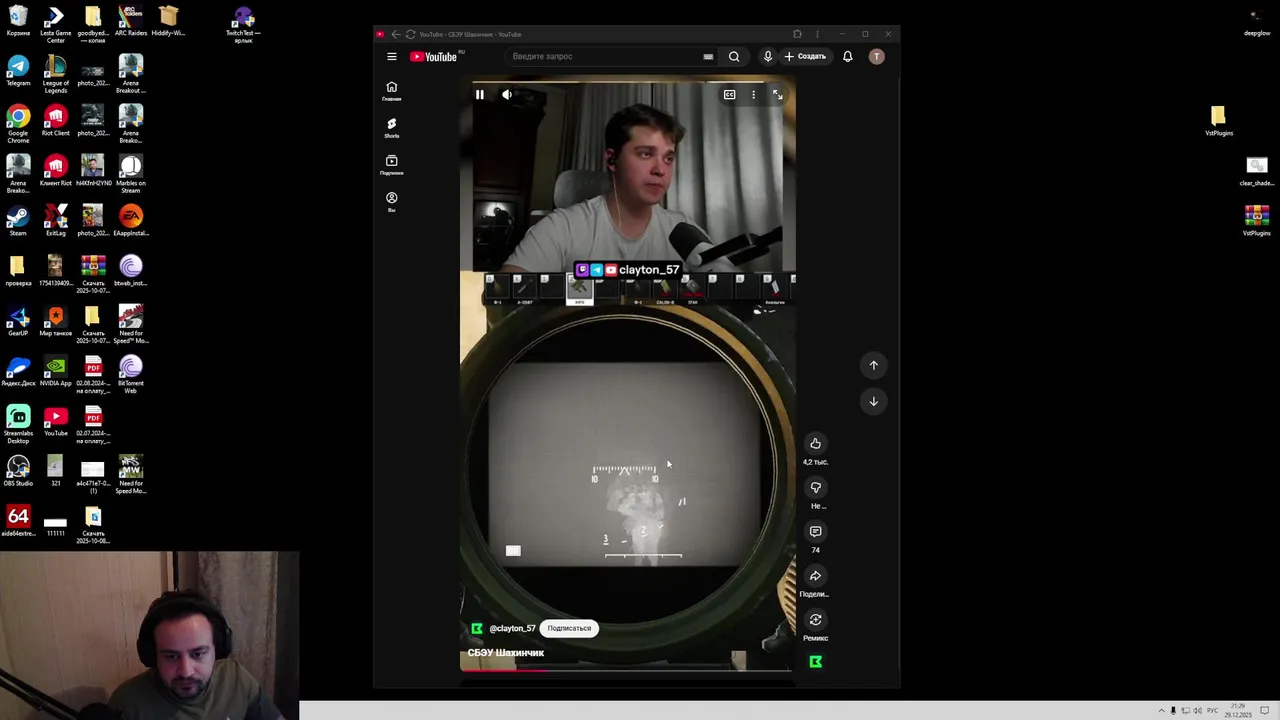This screenshot has height=720, width=1280.
Task: Open the Ремикс remix option
Action: pos(816,620)
